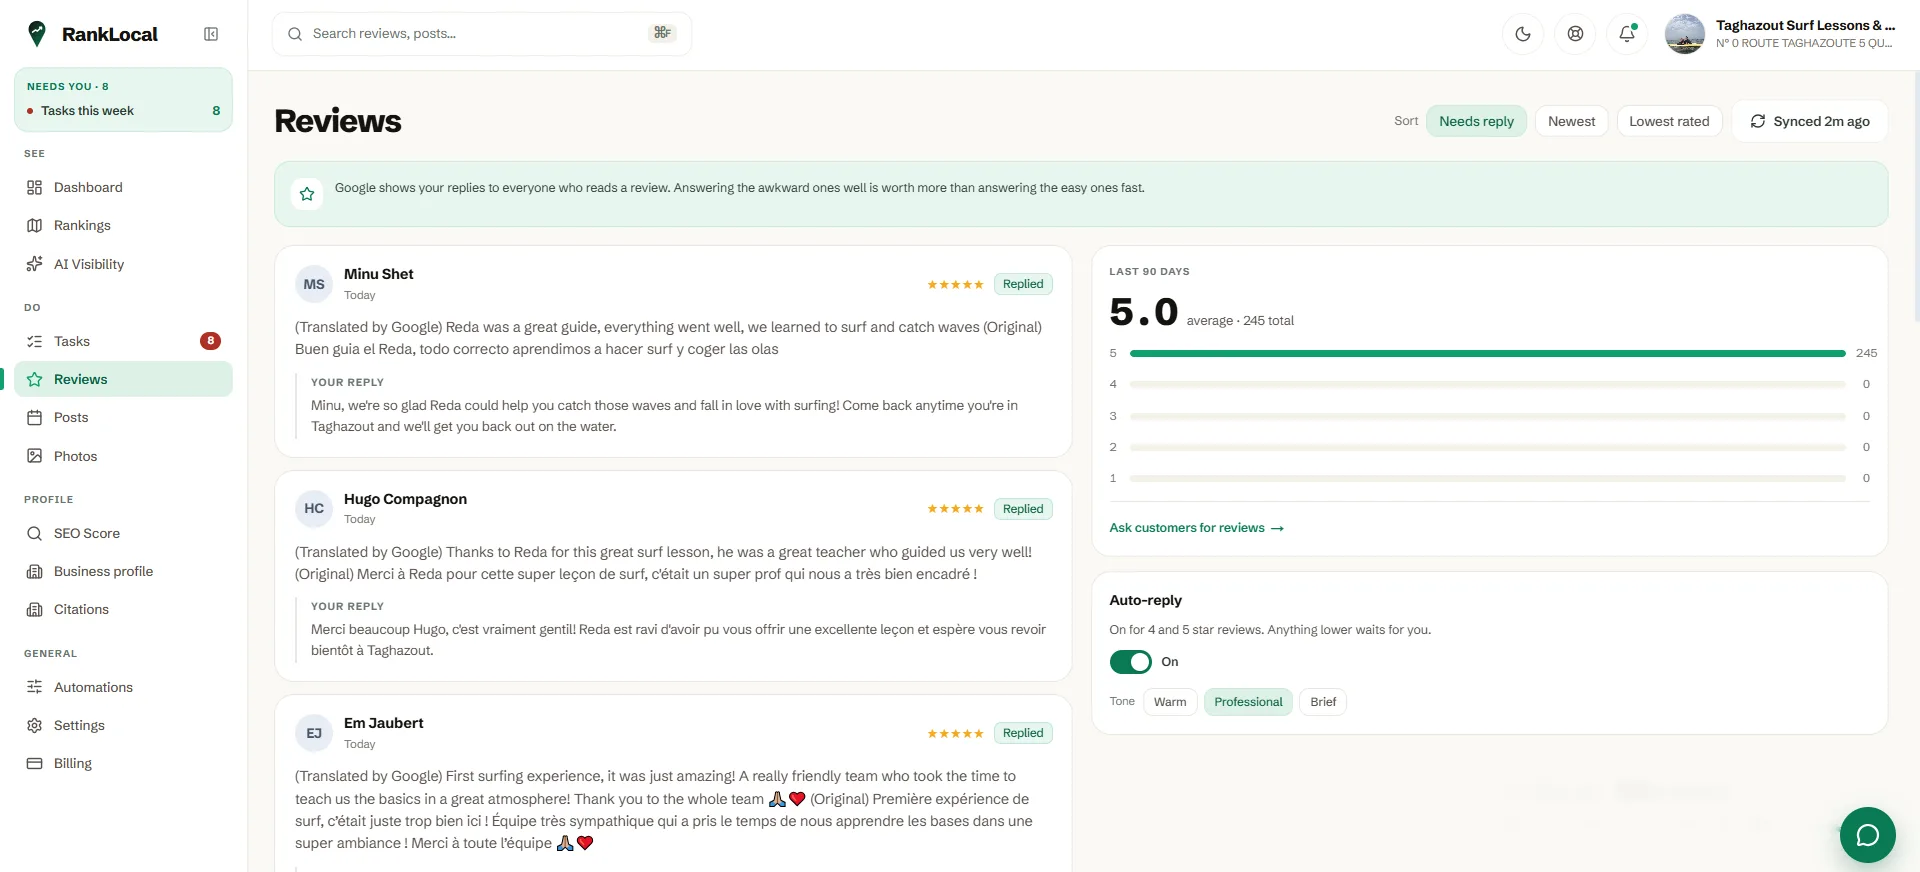Open the Reviews sidebar item
This screenshot has height=872, width=1920.
tap(123, 379)
